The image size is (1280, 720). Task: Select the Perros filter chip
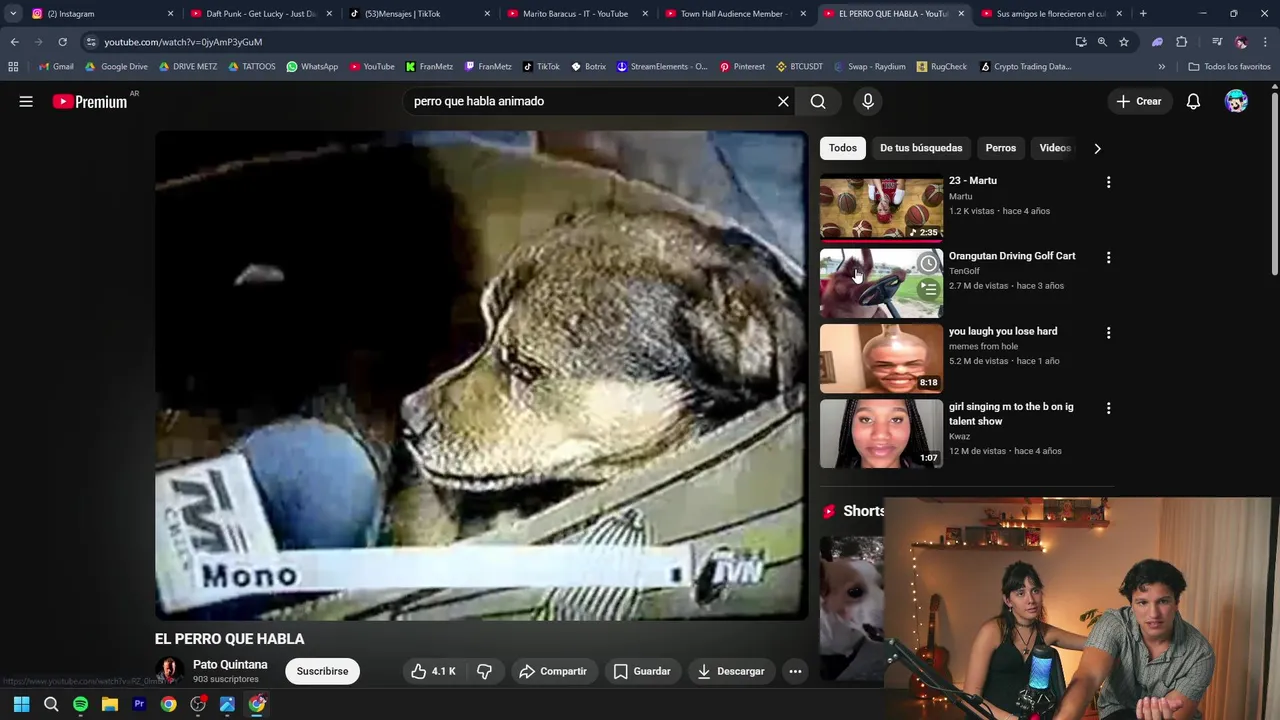coord(1000,148)
